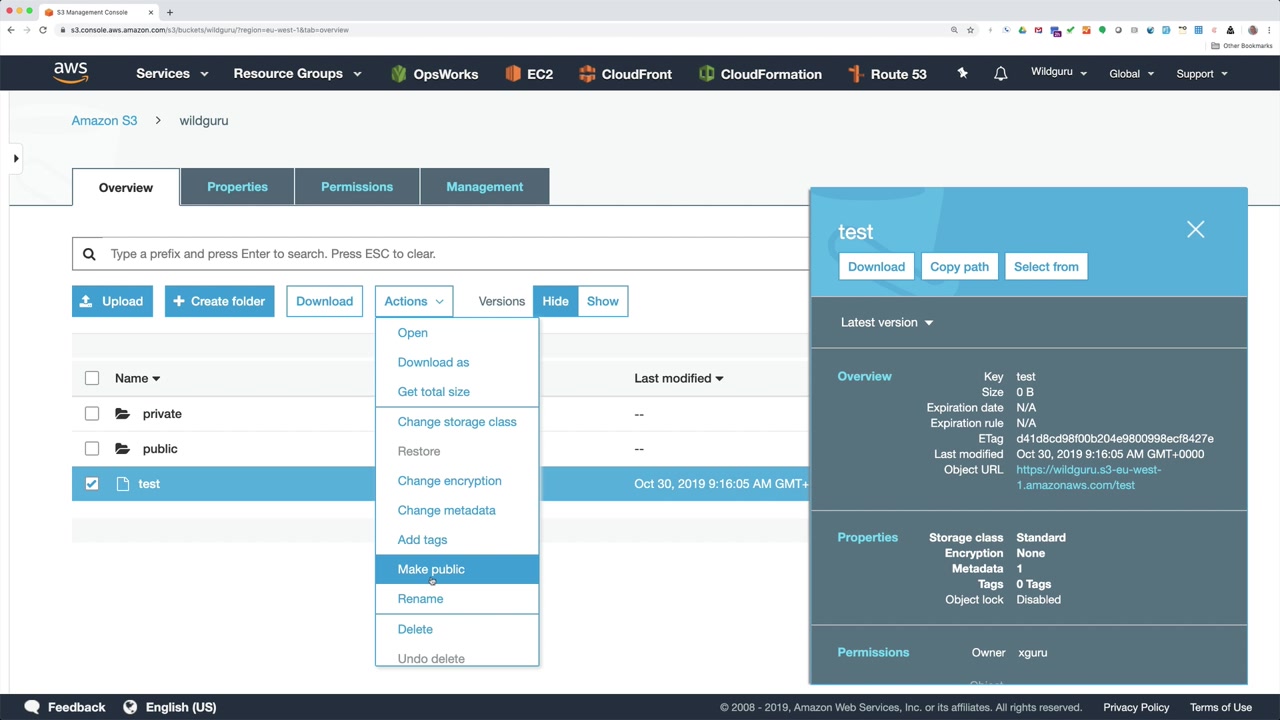1280x720 pixels.
Task: Toggle the select-all checkbox in header
Action: (92, 378)
